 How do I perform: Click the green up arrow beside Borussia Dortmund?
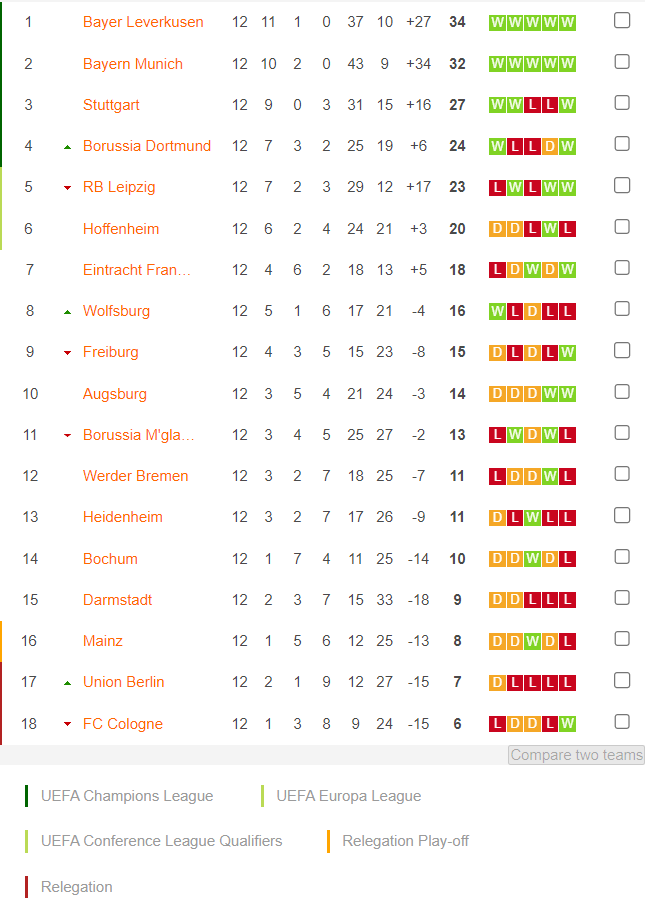tap(68, 147)
